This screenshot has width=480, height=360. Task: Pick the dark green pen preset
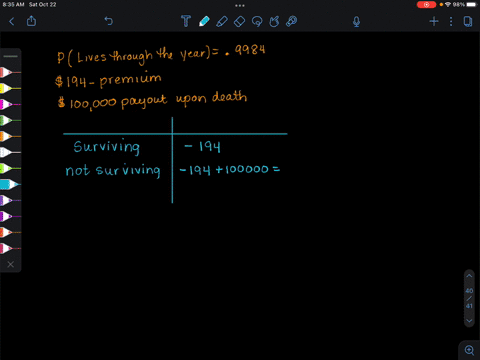coord(10,120)
